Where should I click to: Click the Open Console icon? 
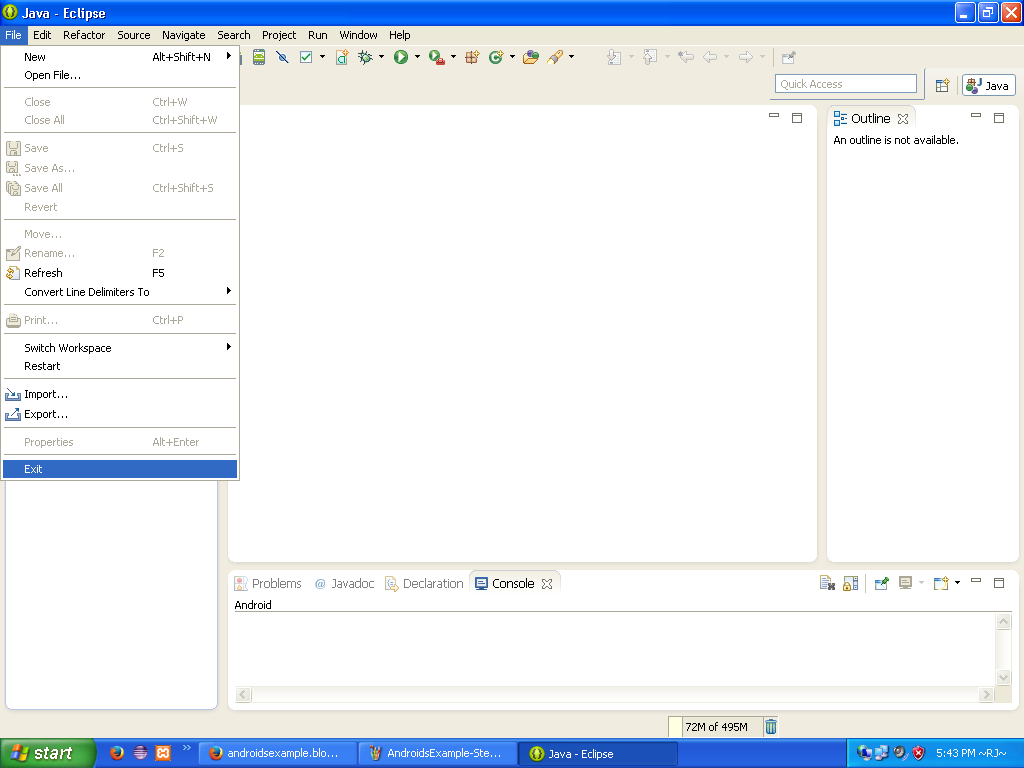pos(941,583)
